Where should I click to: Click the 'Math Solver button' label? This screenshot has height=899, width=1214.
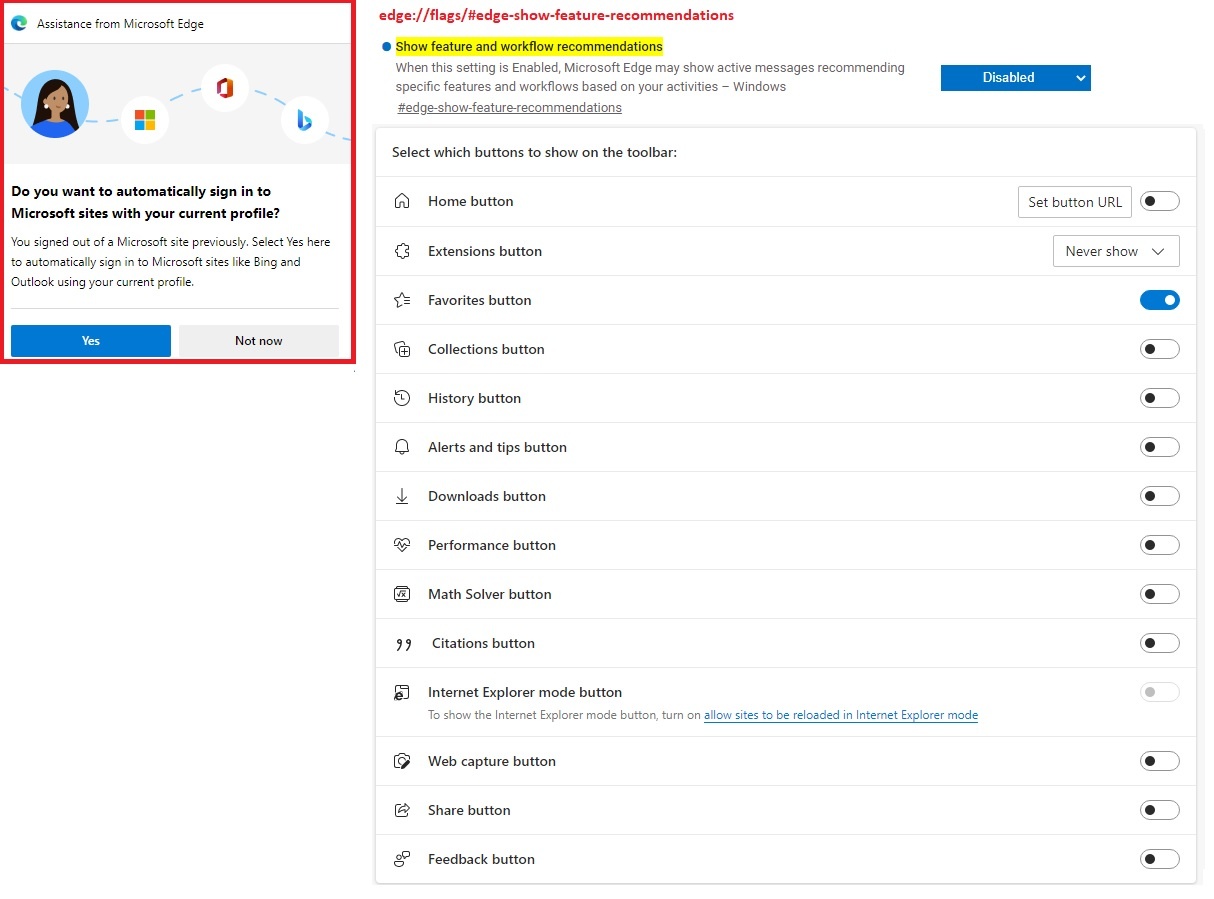pyautogui.click(x=490, y=594)
